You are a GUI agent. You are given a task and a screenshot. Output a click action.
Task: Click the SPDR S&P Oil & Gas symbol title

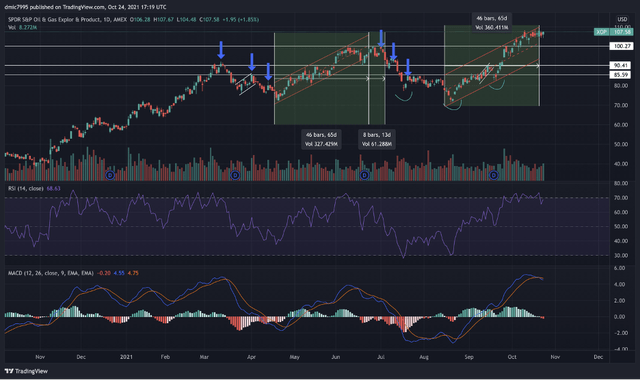pos(67,20)
